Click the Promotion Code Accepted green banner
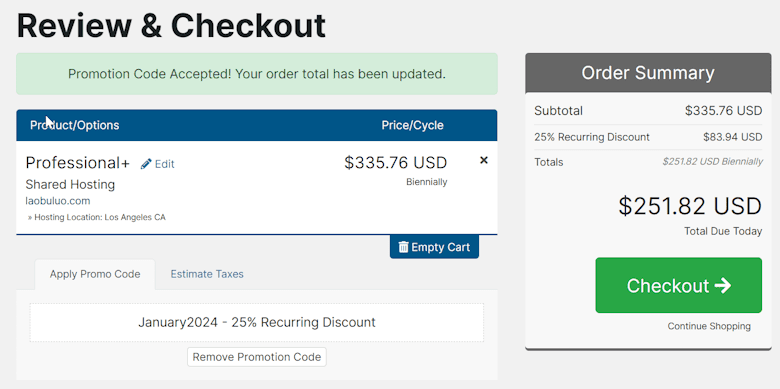This screenshot has height=389, width=780. click(x=257, y=74)
